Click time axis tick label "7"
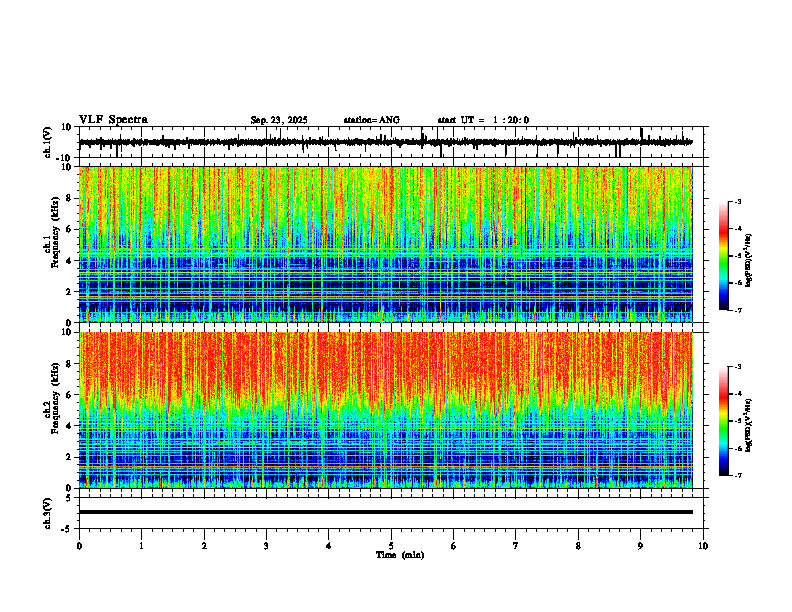Image resolution: width=792 pixels, height=612 pixels. pos(516,546)
